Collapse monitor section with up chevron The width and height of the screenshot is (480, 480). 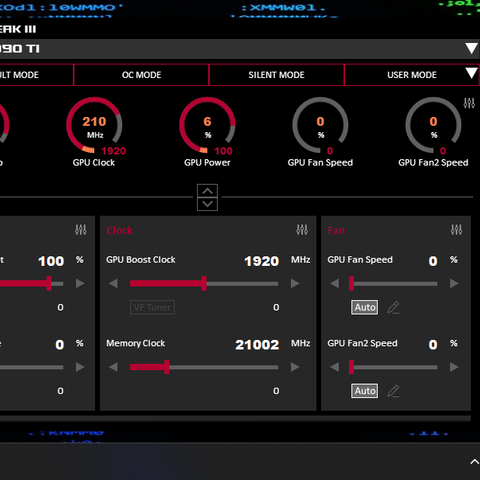click(x=207, y=191)
